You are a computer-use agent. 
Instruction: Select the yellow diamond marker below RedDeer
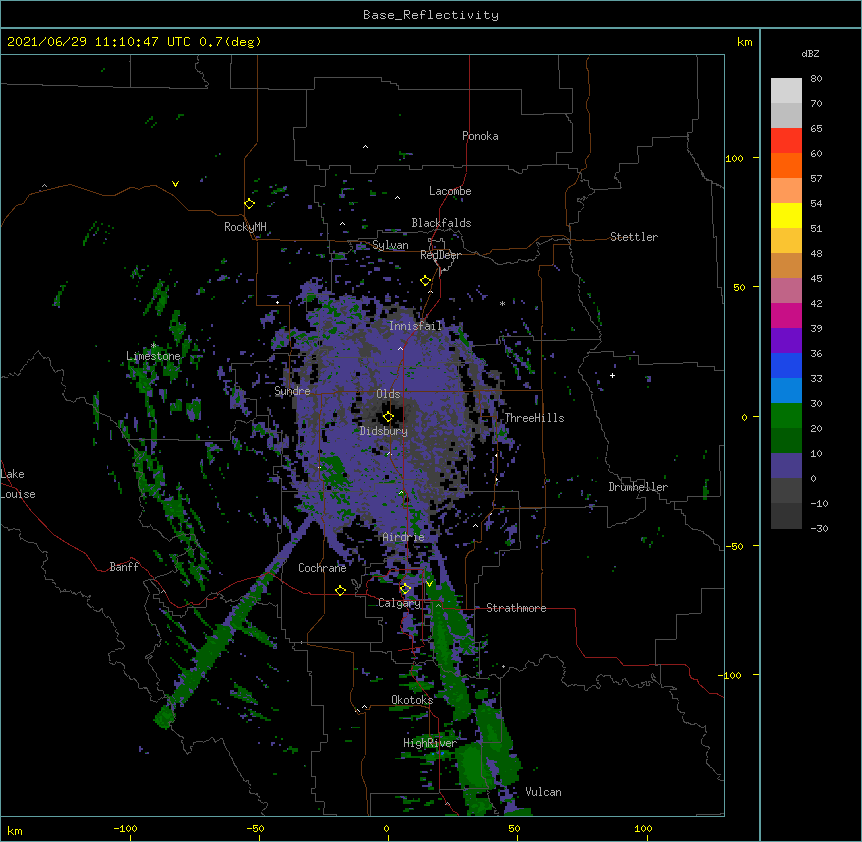pos(426,281)
